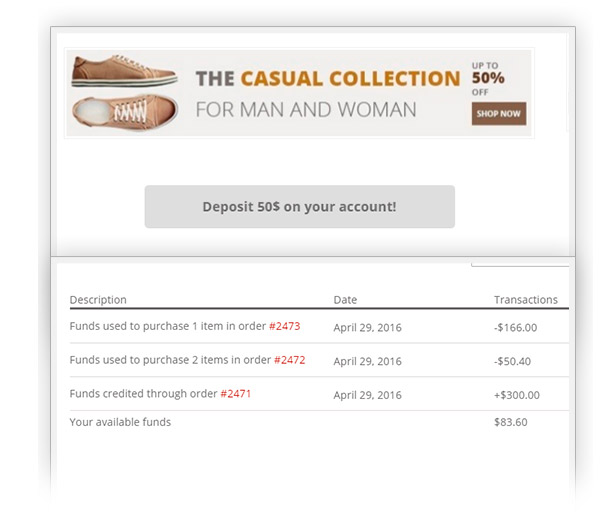
Task: Select the Date column header
Action: pos(345,300)
